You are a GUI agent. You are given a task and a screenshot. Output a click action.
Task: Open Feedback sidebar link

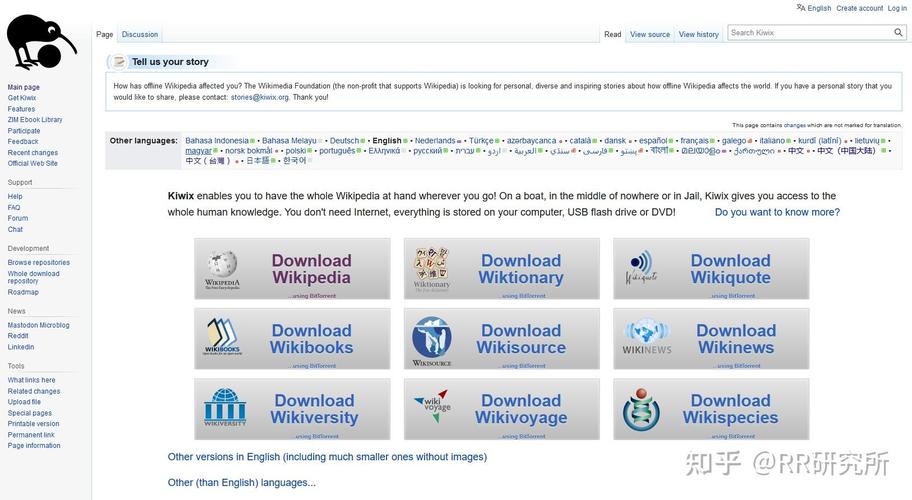[23, 141]
